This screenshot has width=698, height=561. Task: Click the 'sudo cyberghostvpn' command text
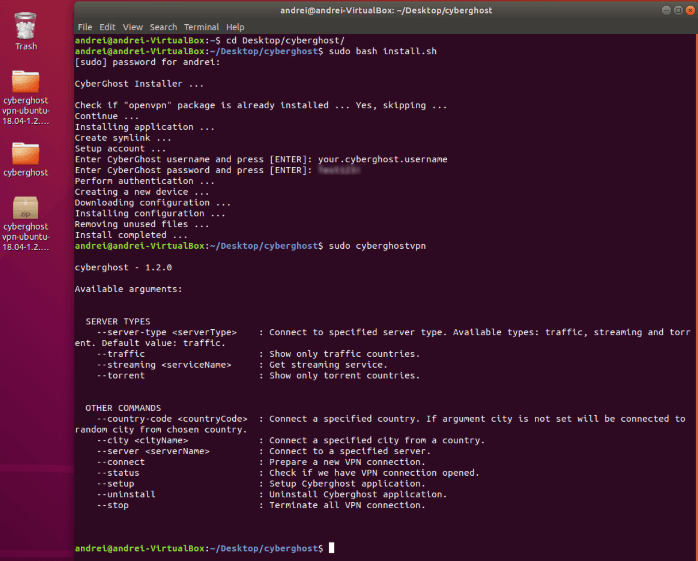(377, 246)
